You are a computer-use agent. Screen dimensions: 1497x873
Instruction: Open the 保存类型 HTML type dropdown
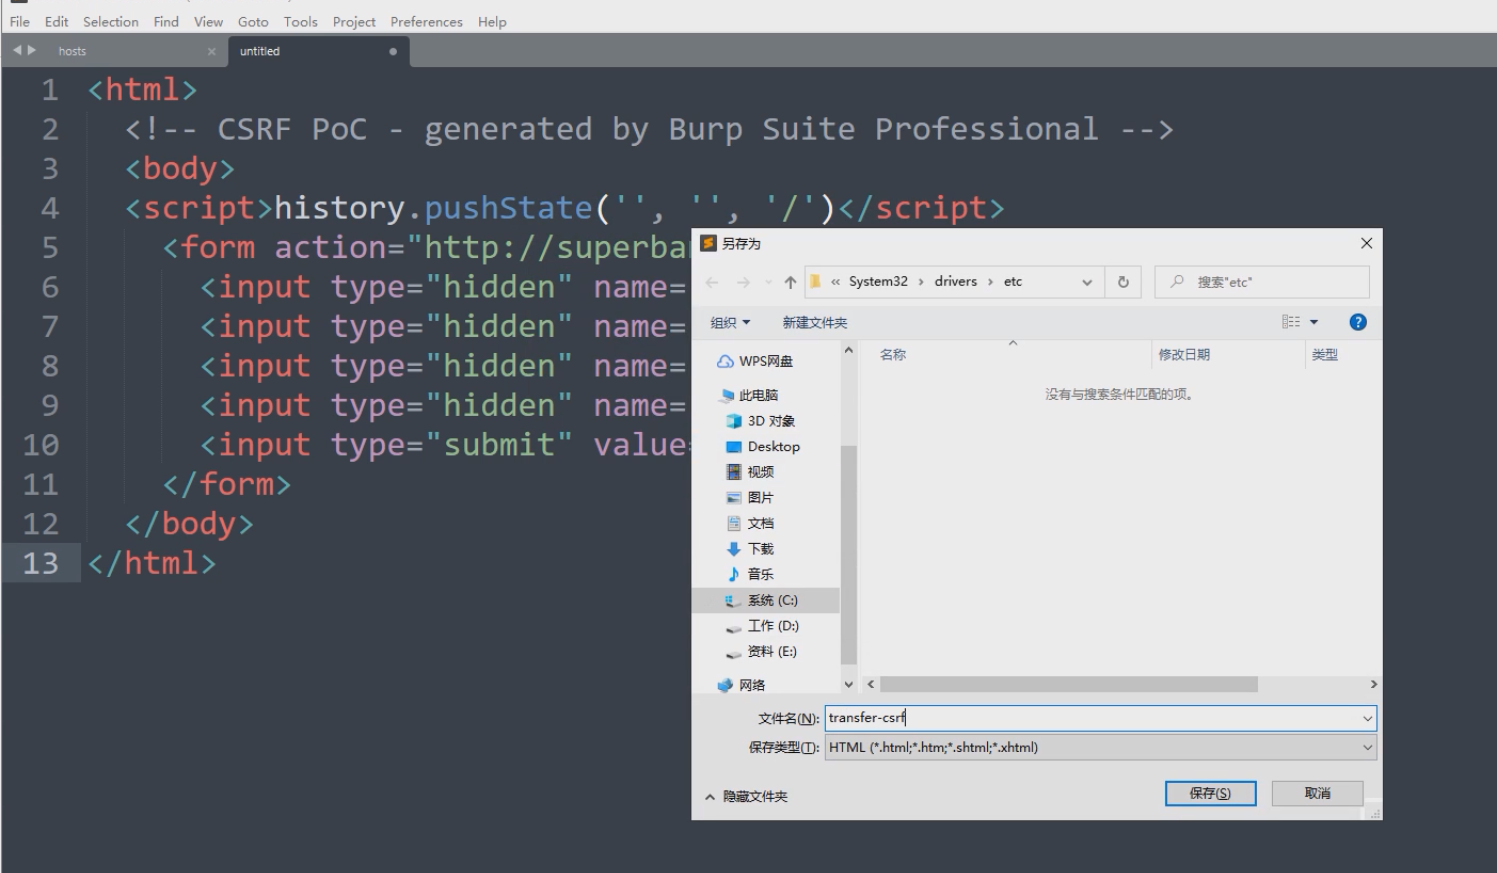click(1101, 747)
